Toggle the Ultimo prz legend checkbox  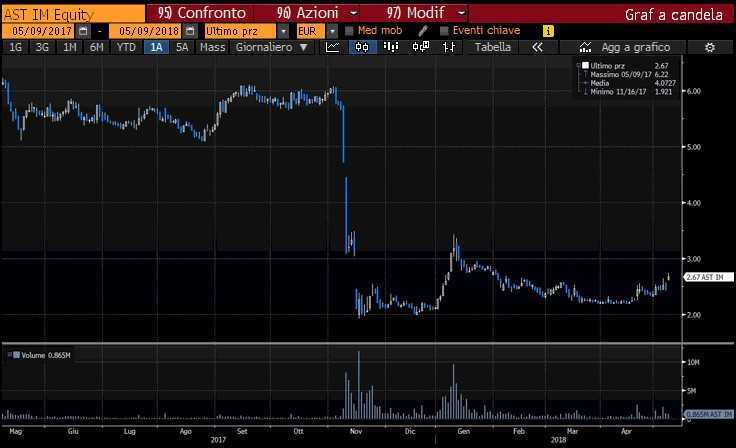585,65
